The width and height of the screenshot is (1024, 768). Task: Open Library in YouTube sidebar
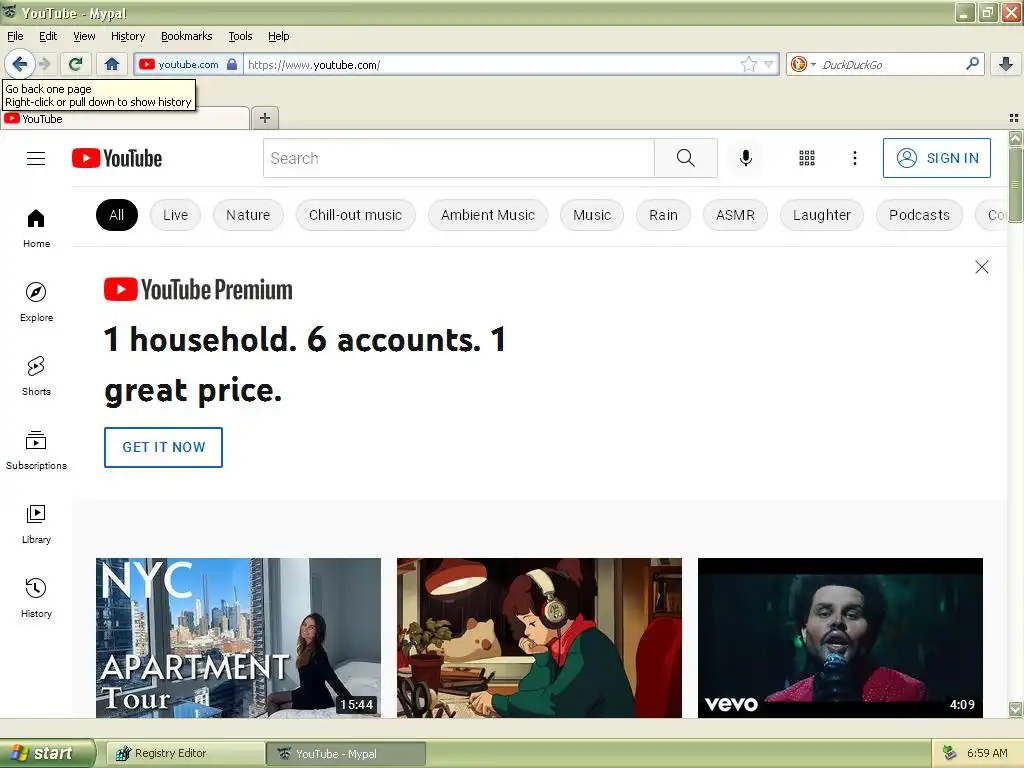pyautogui.click(x=36, y=524)
